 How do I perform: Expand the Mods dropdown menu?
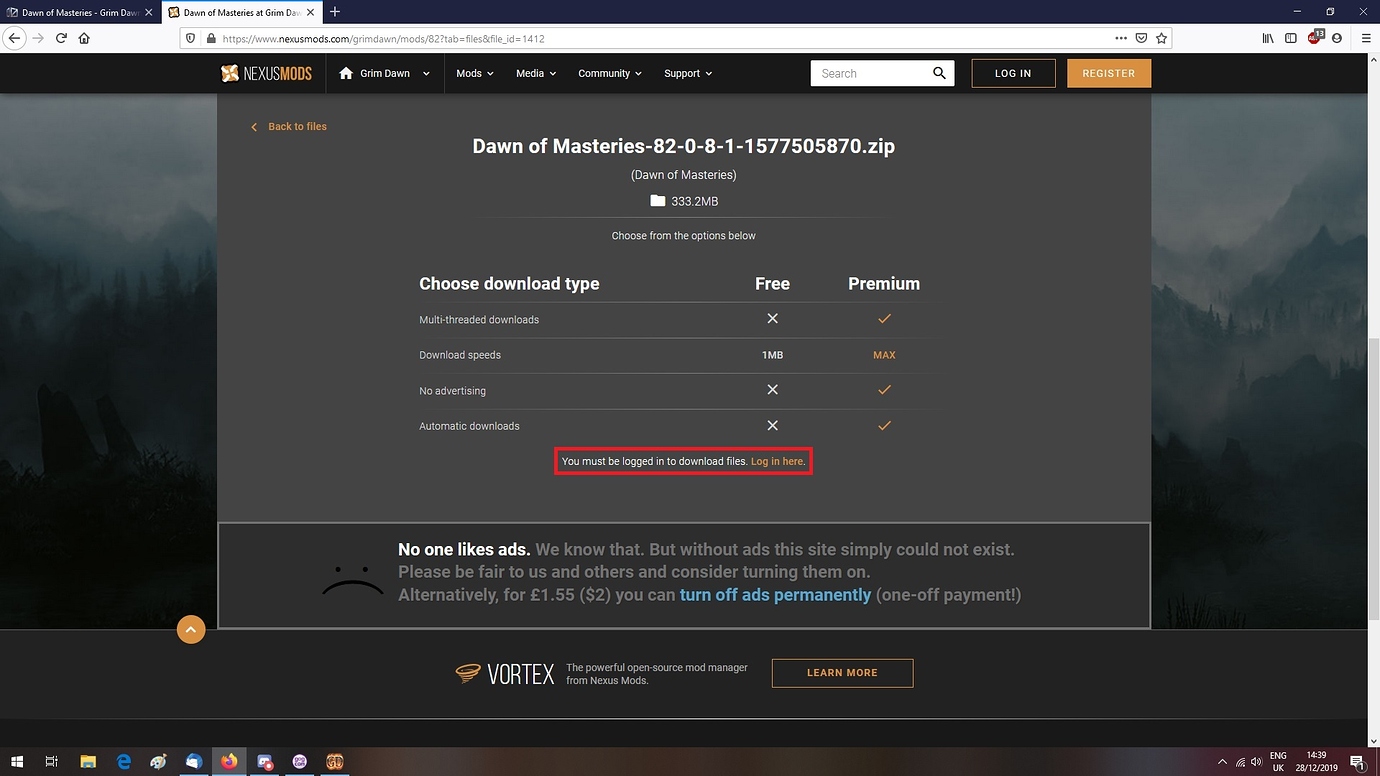pos(474,72)
